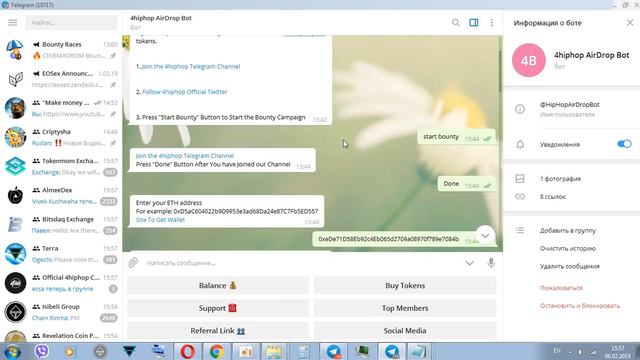This screenshot has height=360, width=640.
Task: Open AimeeDex group chat
Action: (61, 196)
